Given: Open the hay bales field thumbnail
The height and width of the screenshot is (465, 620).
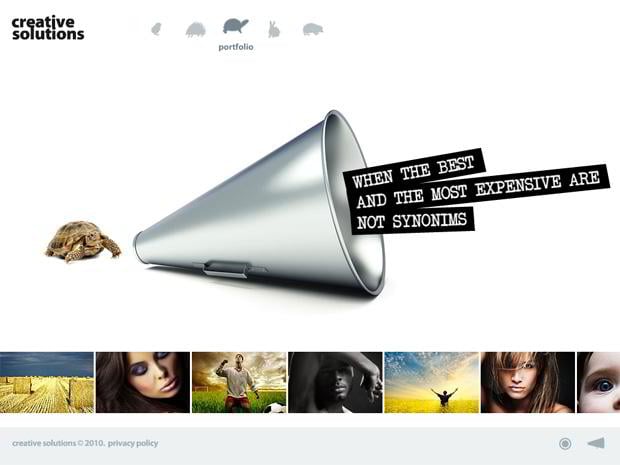Looking at the screenshot, I should click(47, 382).
